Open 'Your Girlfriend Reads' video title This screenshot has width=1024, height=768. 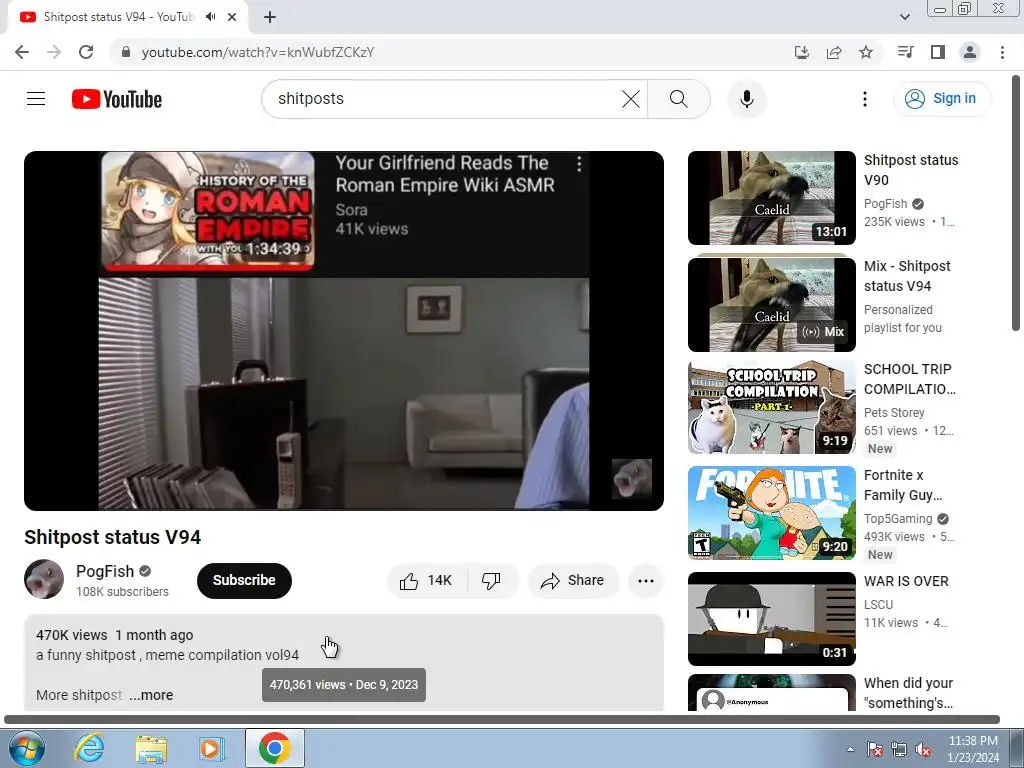[x=445, y=174]
